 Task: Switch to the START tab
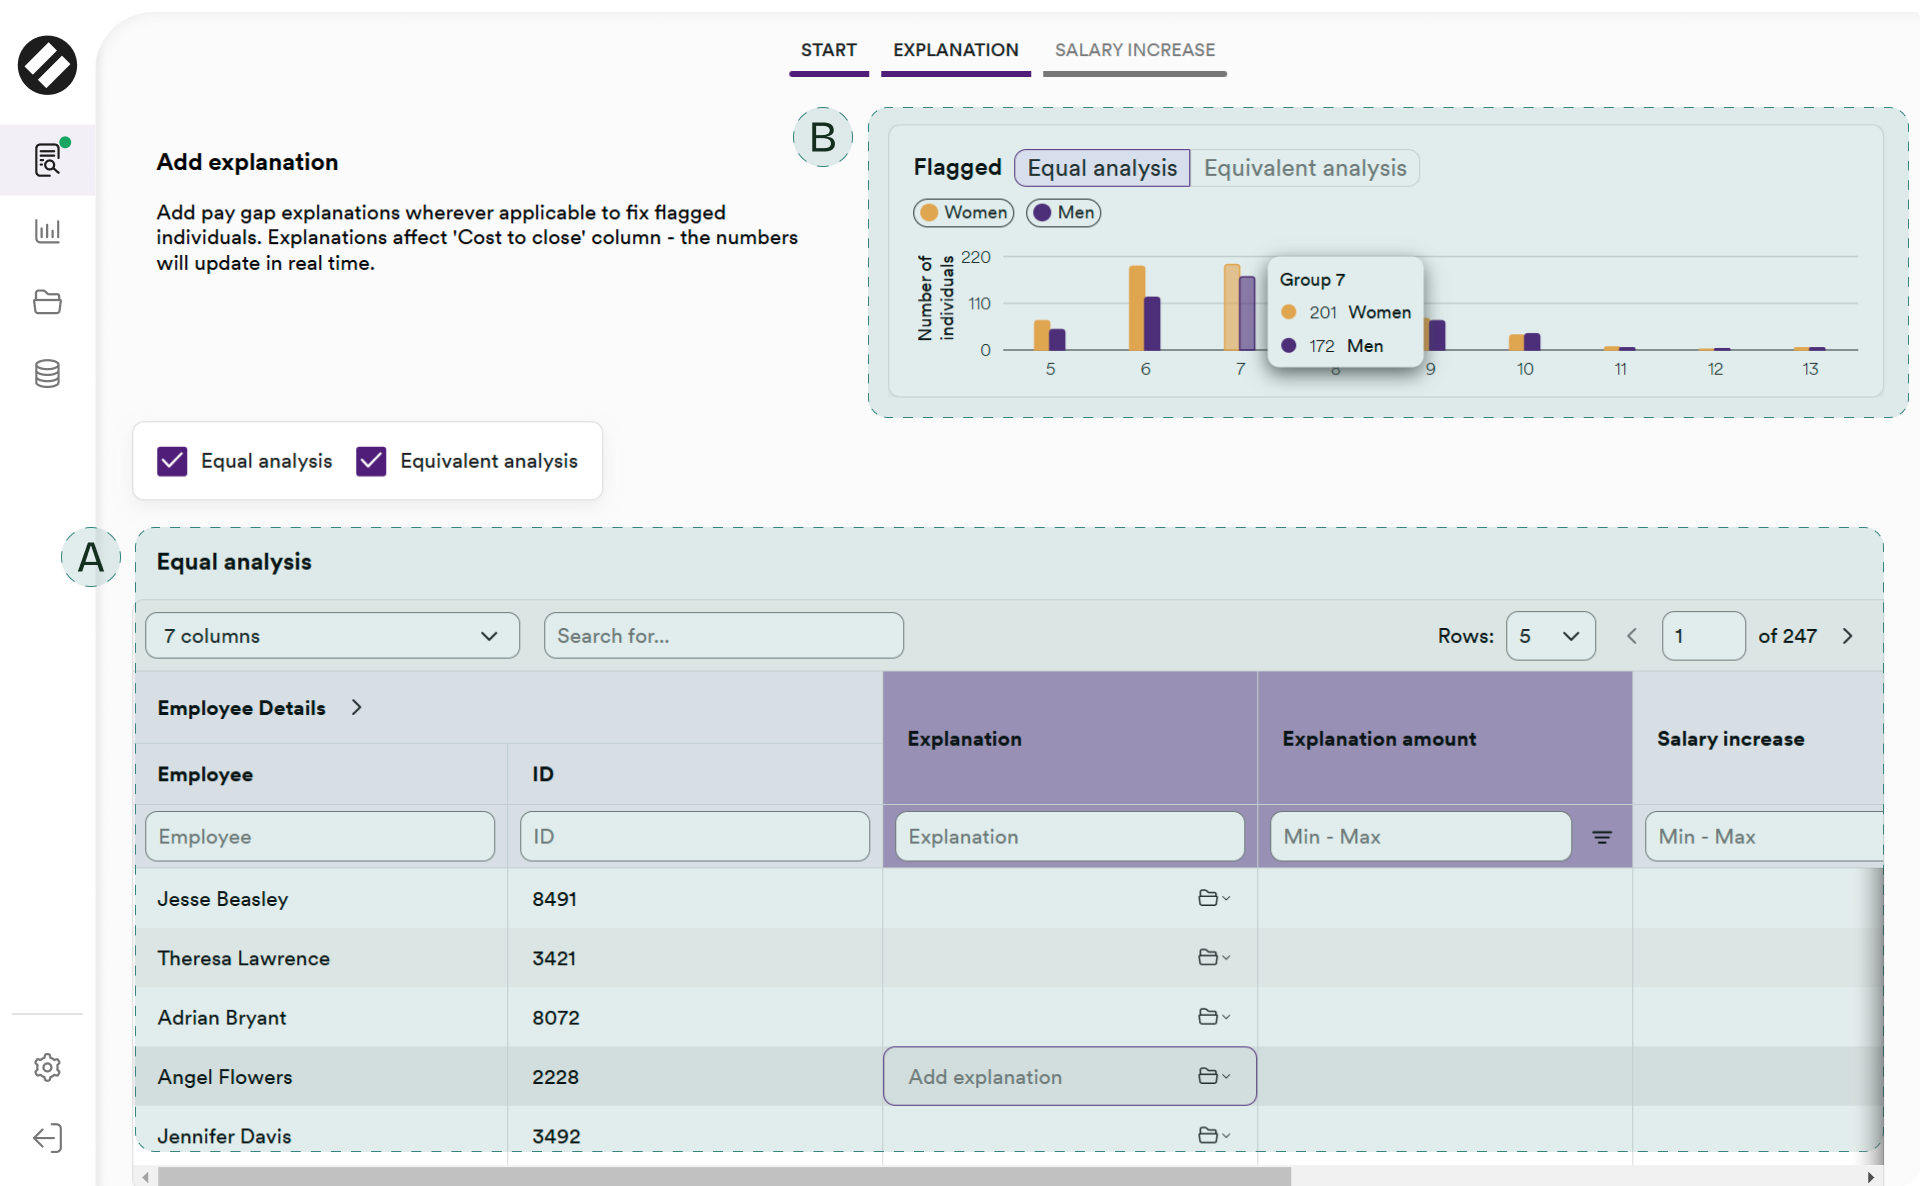coord(828,51)
